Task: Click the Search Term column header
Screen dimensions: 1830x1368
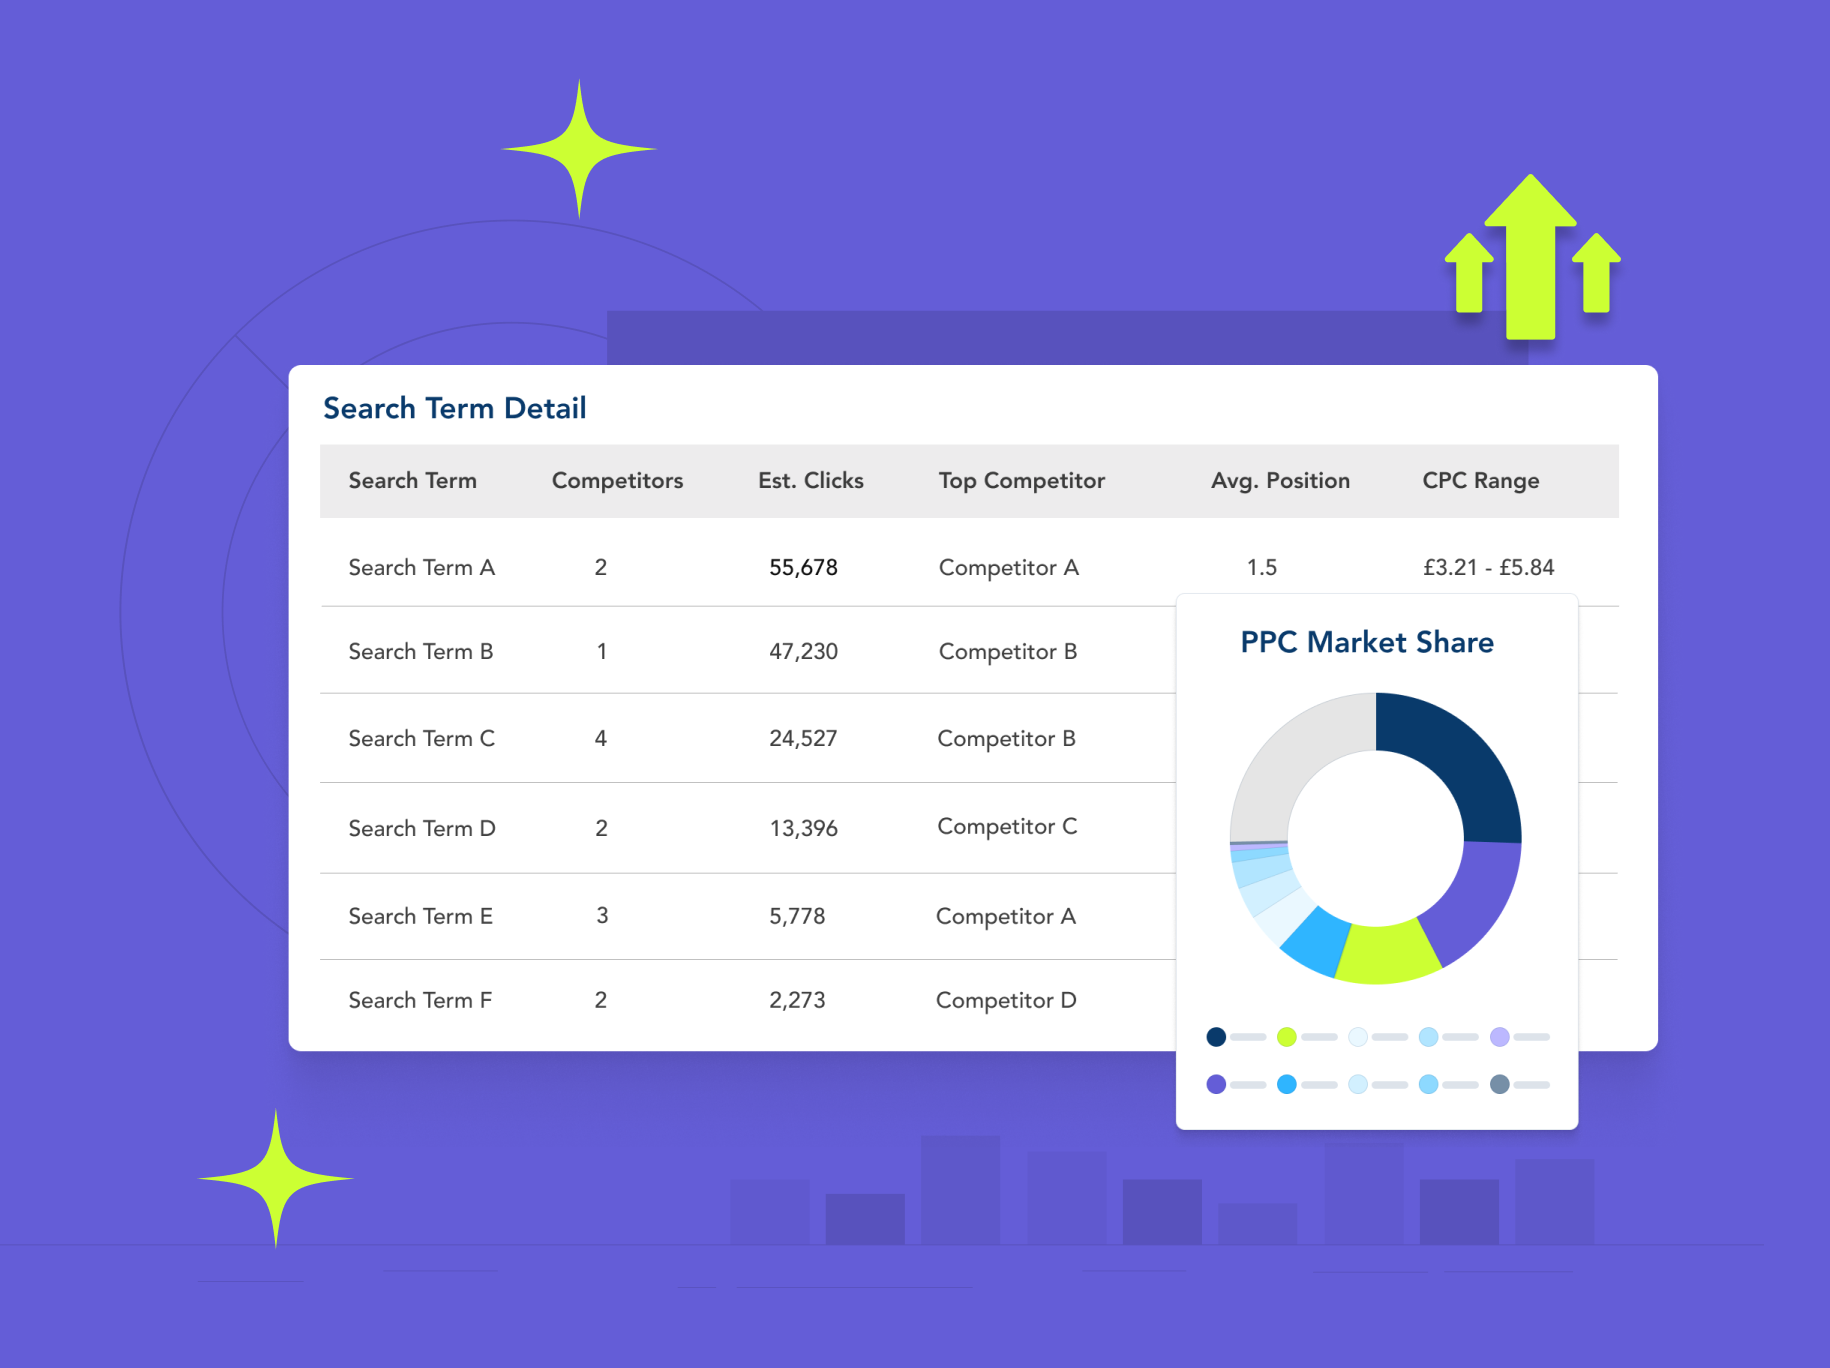Action: coord(412,481)
